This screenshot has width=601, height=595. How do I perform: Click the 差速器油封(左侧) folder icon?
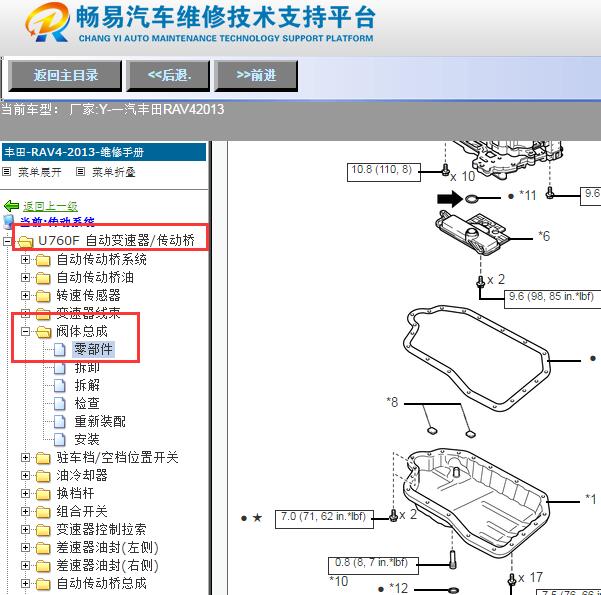point(43,548)
